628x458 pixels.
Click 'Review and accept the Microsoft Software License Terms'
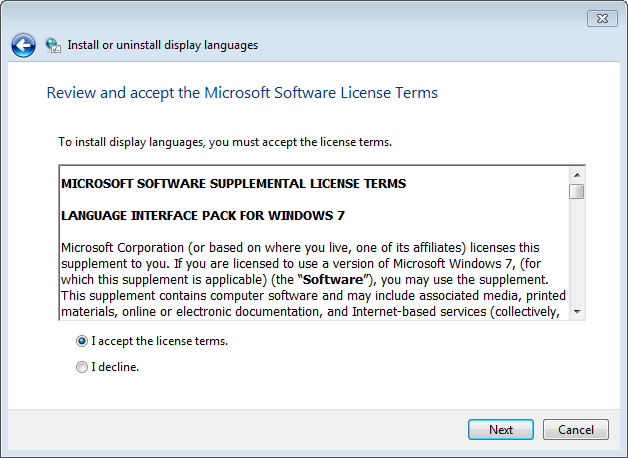[x=242, y=93]
